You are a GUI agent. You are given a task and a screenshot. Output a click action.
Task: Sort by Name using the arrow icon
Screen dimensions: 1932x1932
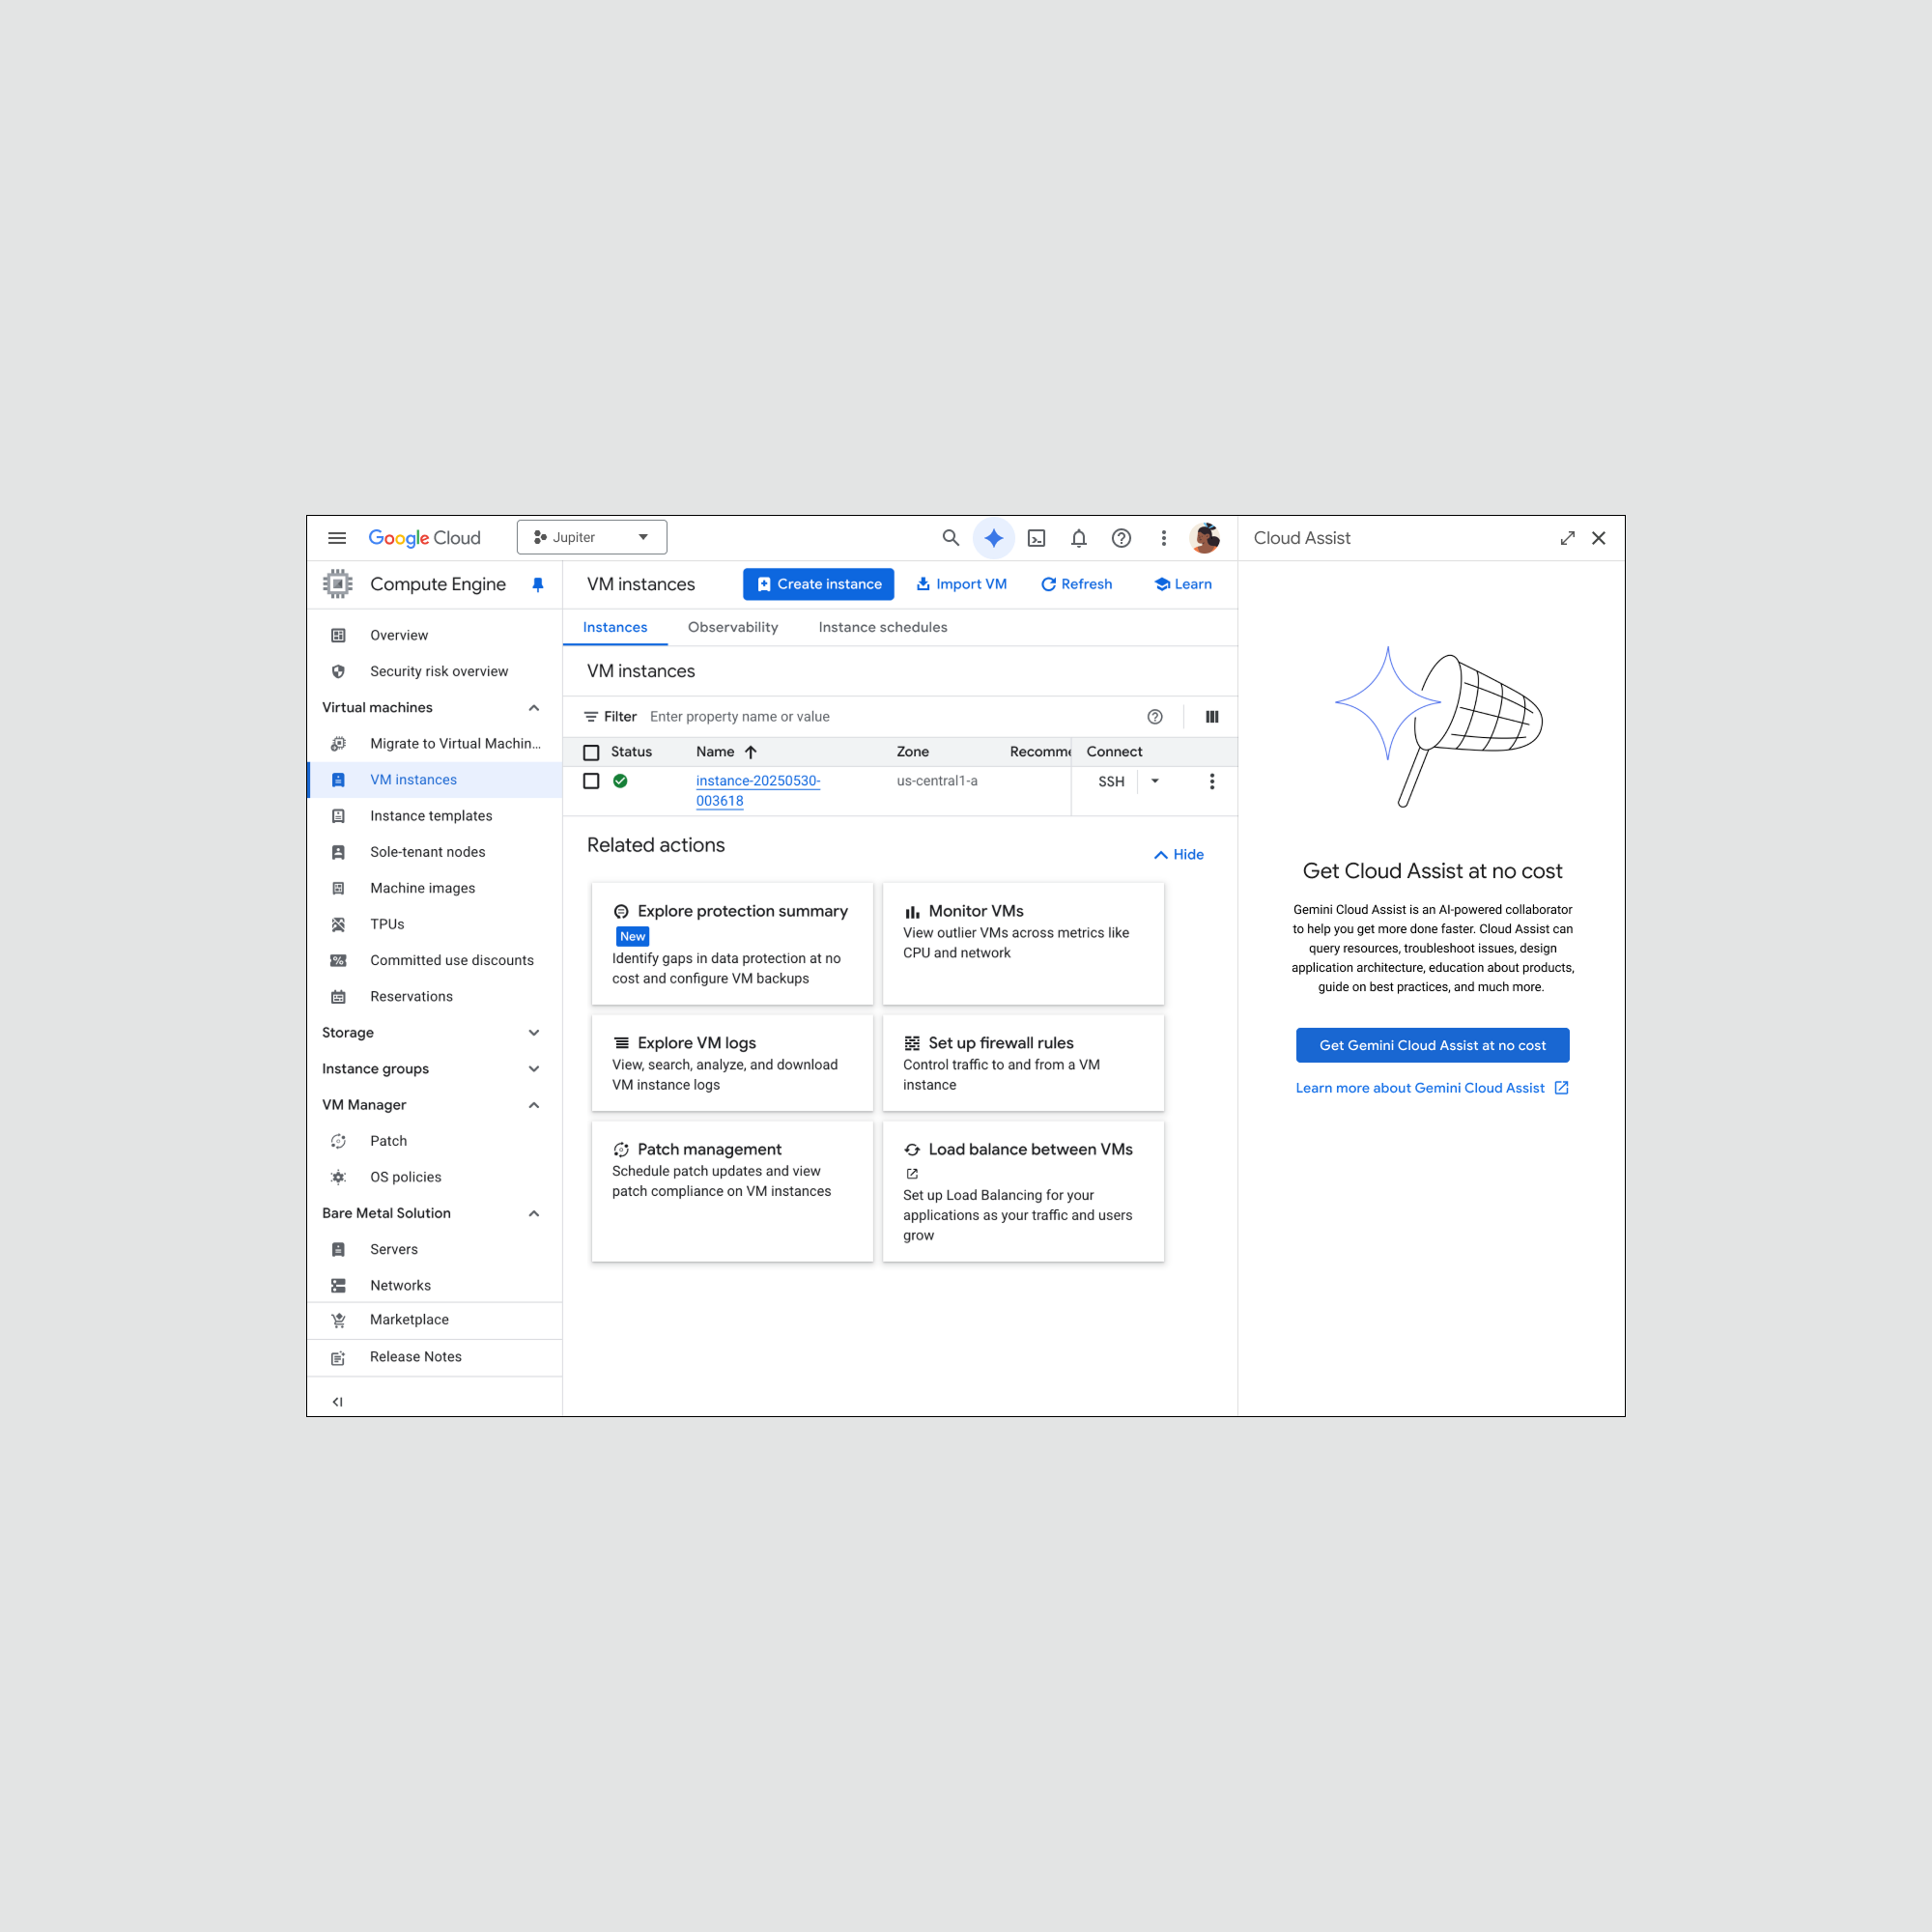click(x=750, y=752)
